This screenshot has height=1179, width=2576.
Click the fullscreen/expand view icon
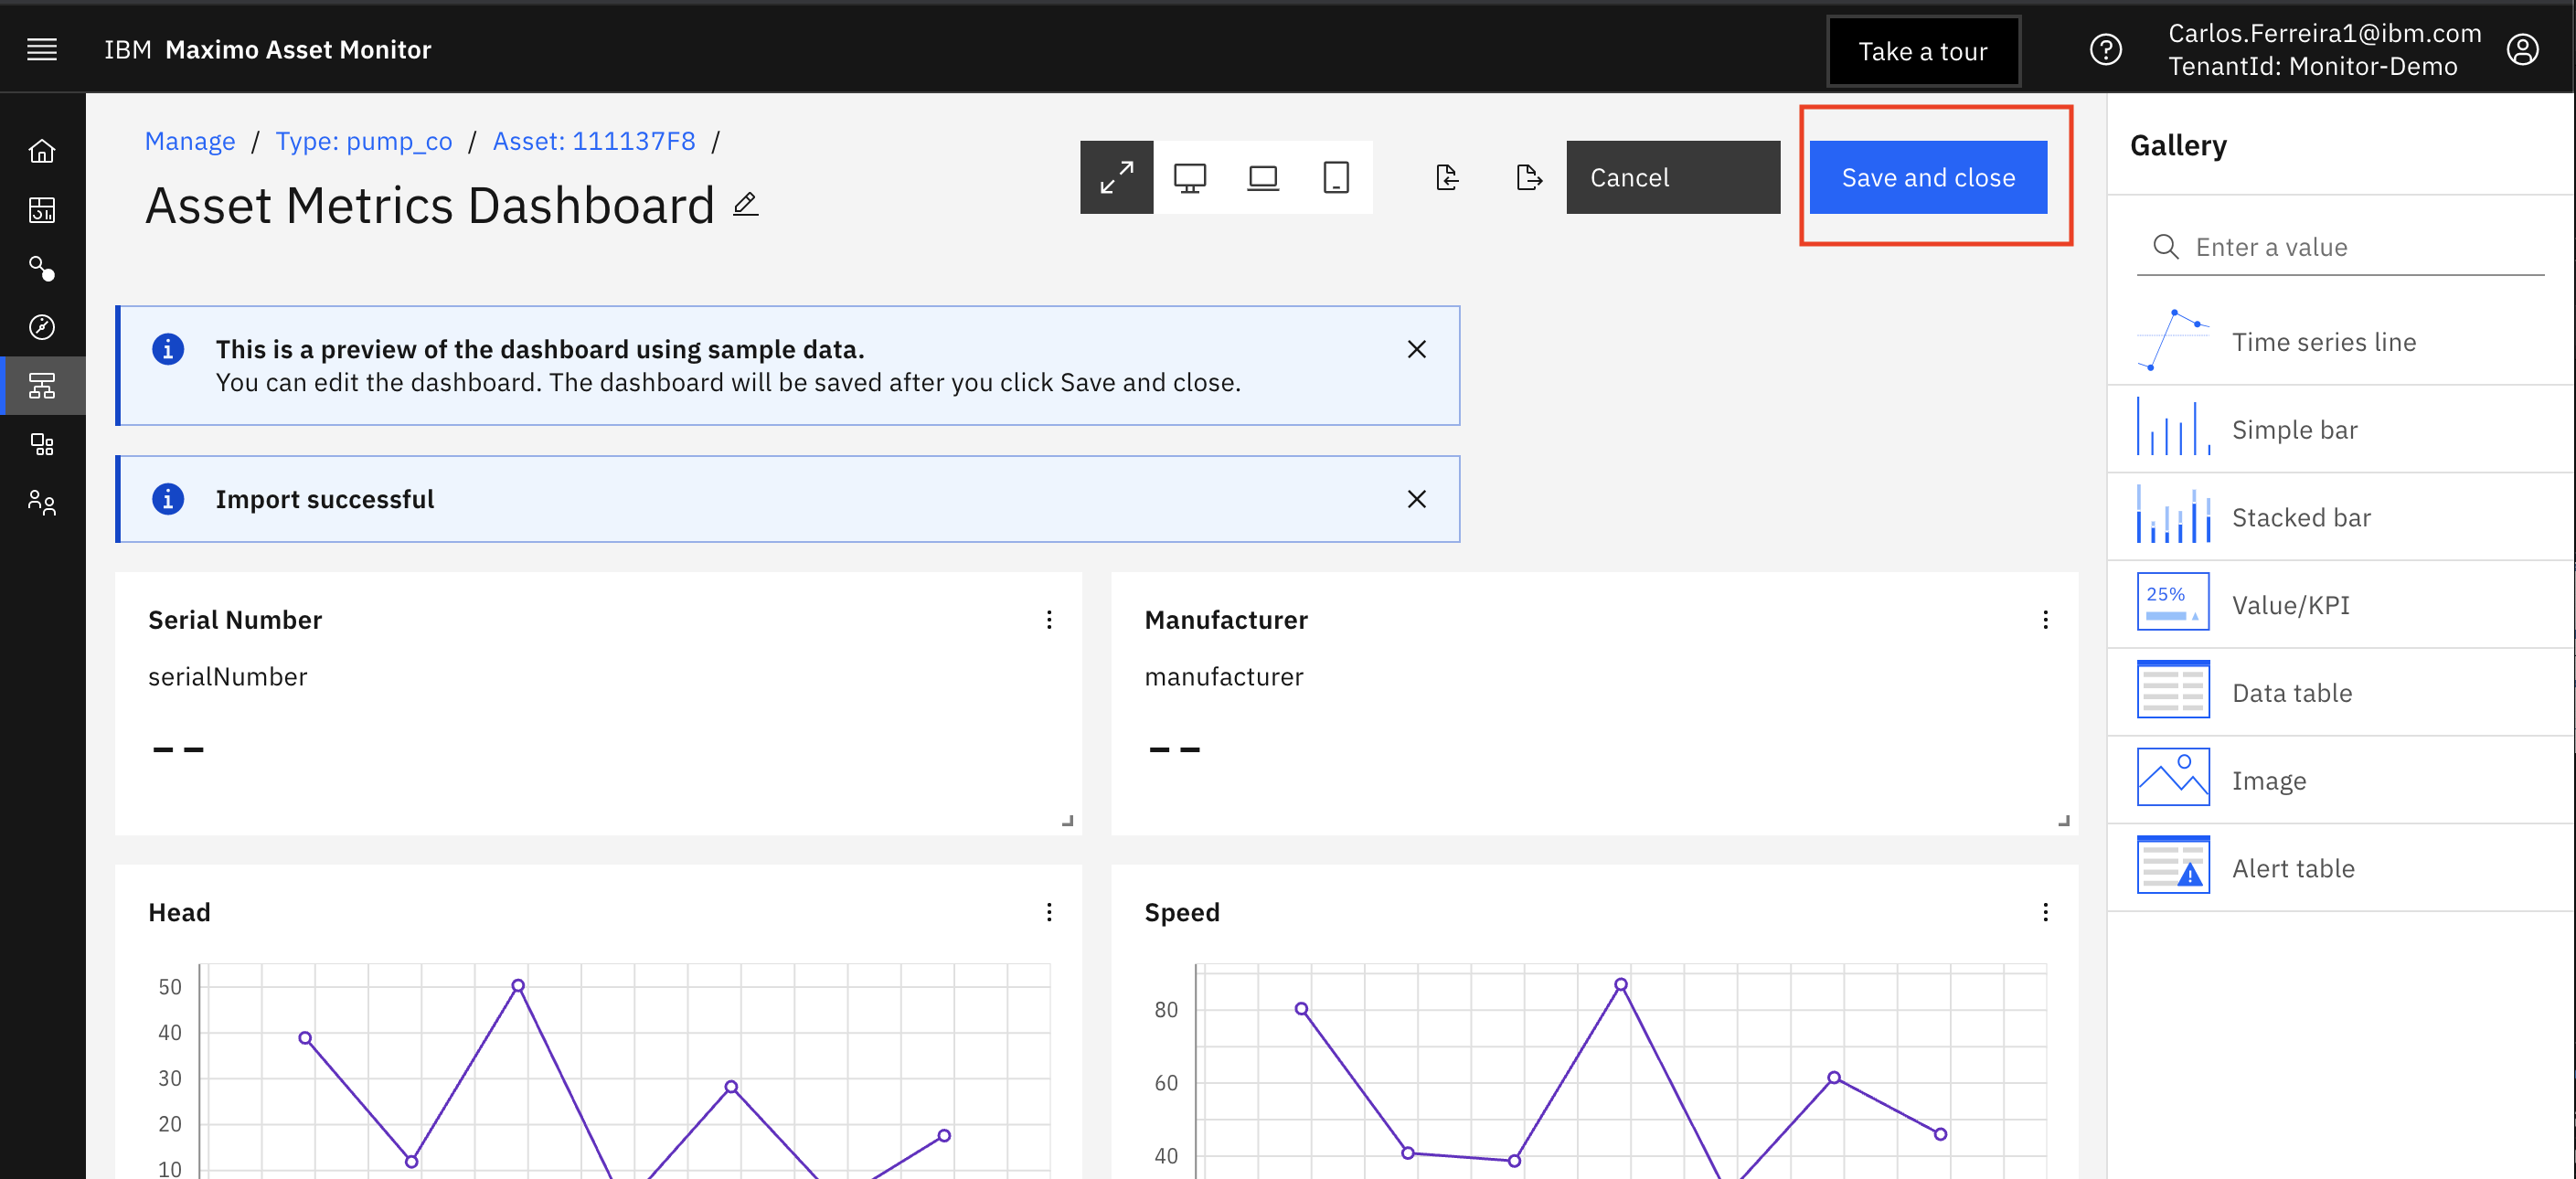coord(1117,175)
